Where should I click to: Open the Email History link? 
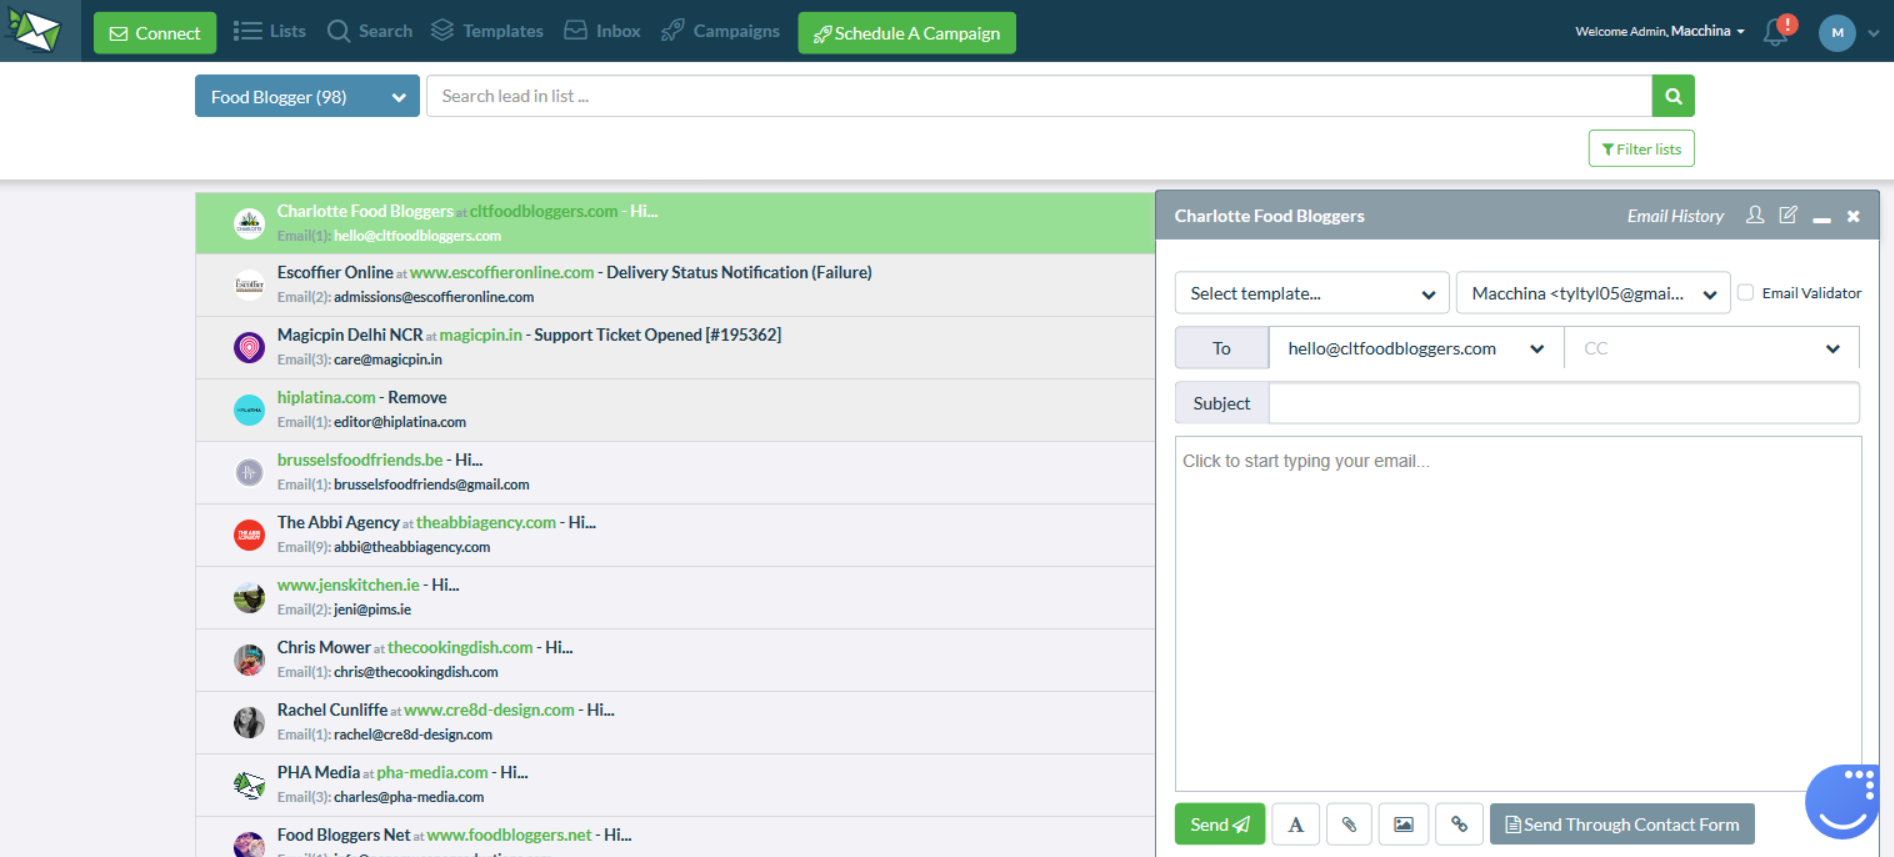[1675, 216]
